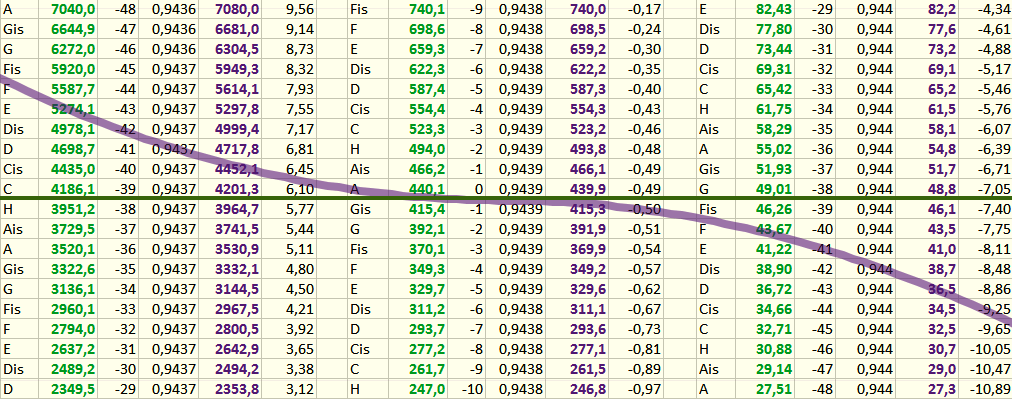Select the semitone offset cell 0
Image resolution: width=1012 pixels, height=399 pixels.
[x=478, y=188]
